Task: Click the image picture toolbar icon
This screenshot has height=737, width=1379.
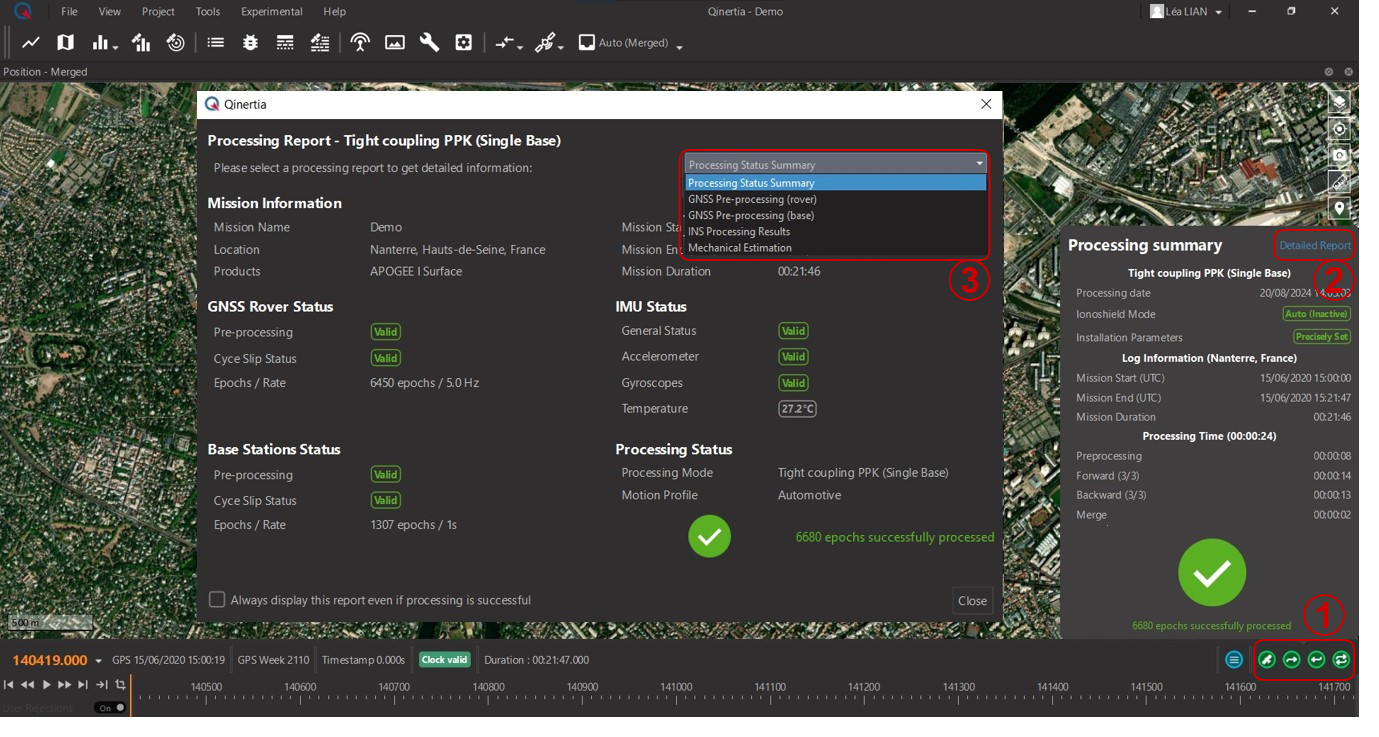Action: tap(395, 43)
